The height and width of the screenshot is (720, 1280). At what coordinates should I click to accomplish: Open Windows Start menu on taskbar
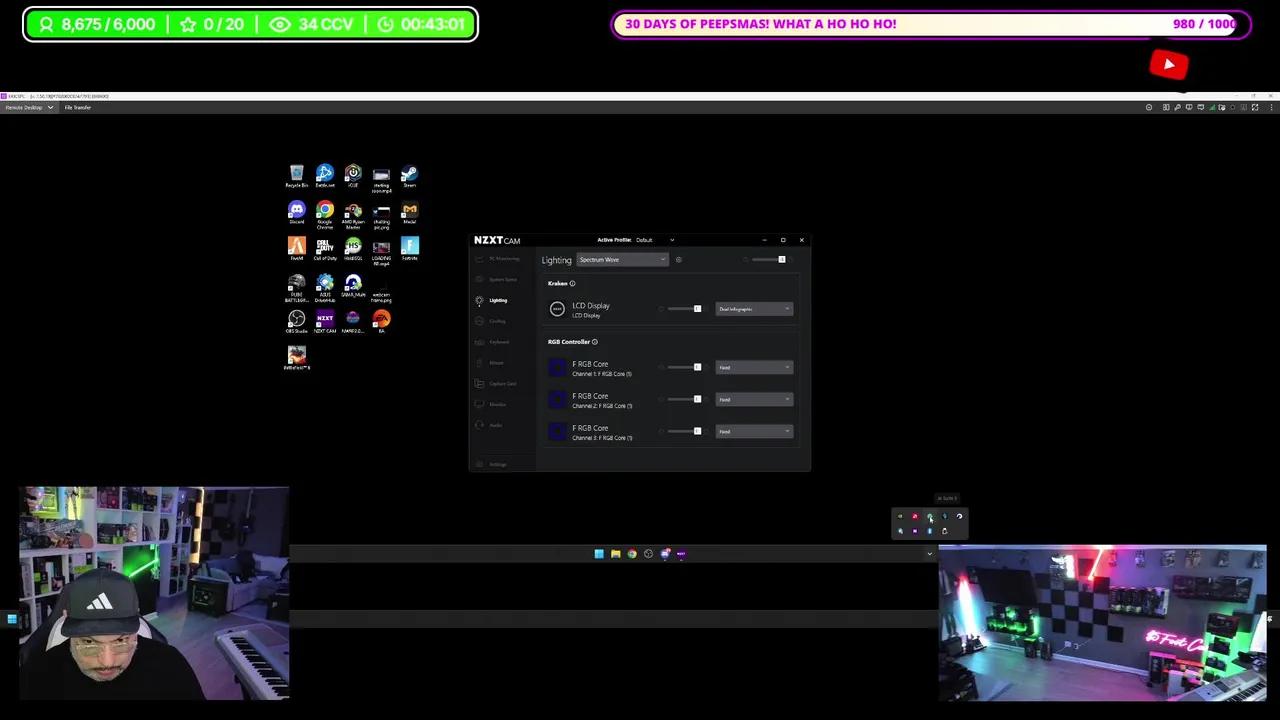click(599, 554)
